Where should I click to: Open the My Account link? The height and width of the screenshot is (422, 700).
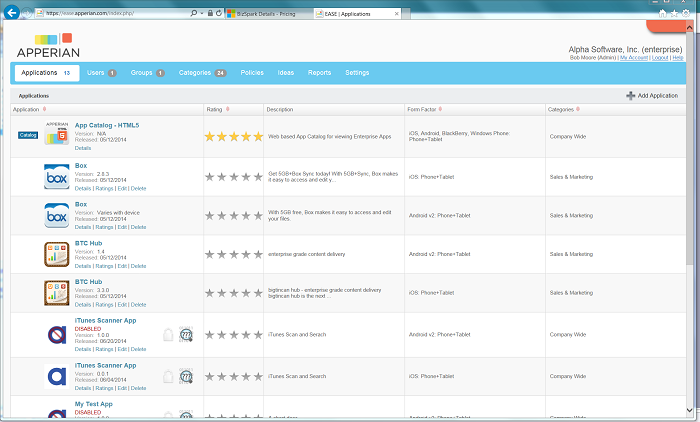click(x=633, y=58)
